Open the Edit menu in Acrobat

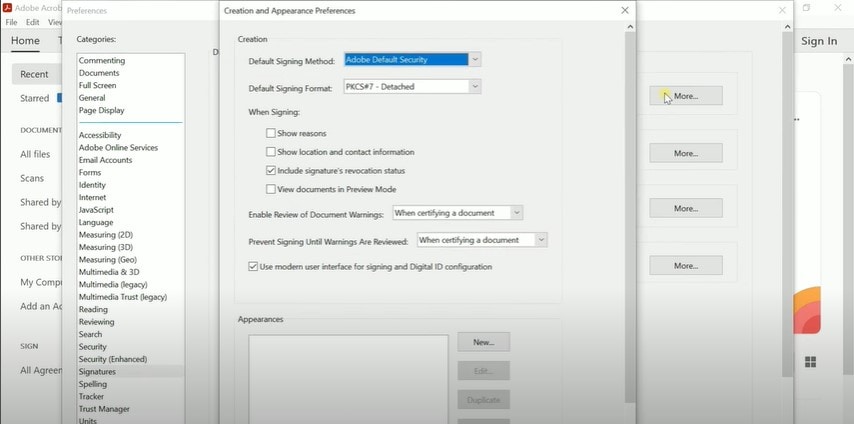click(x=33, y=22)
